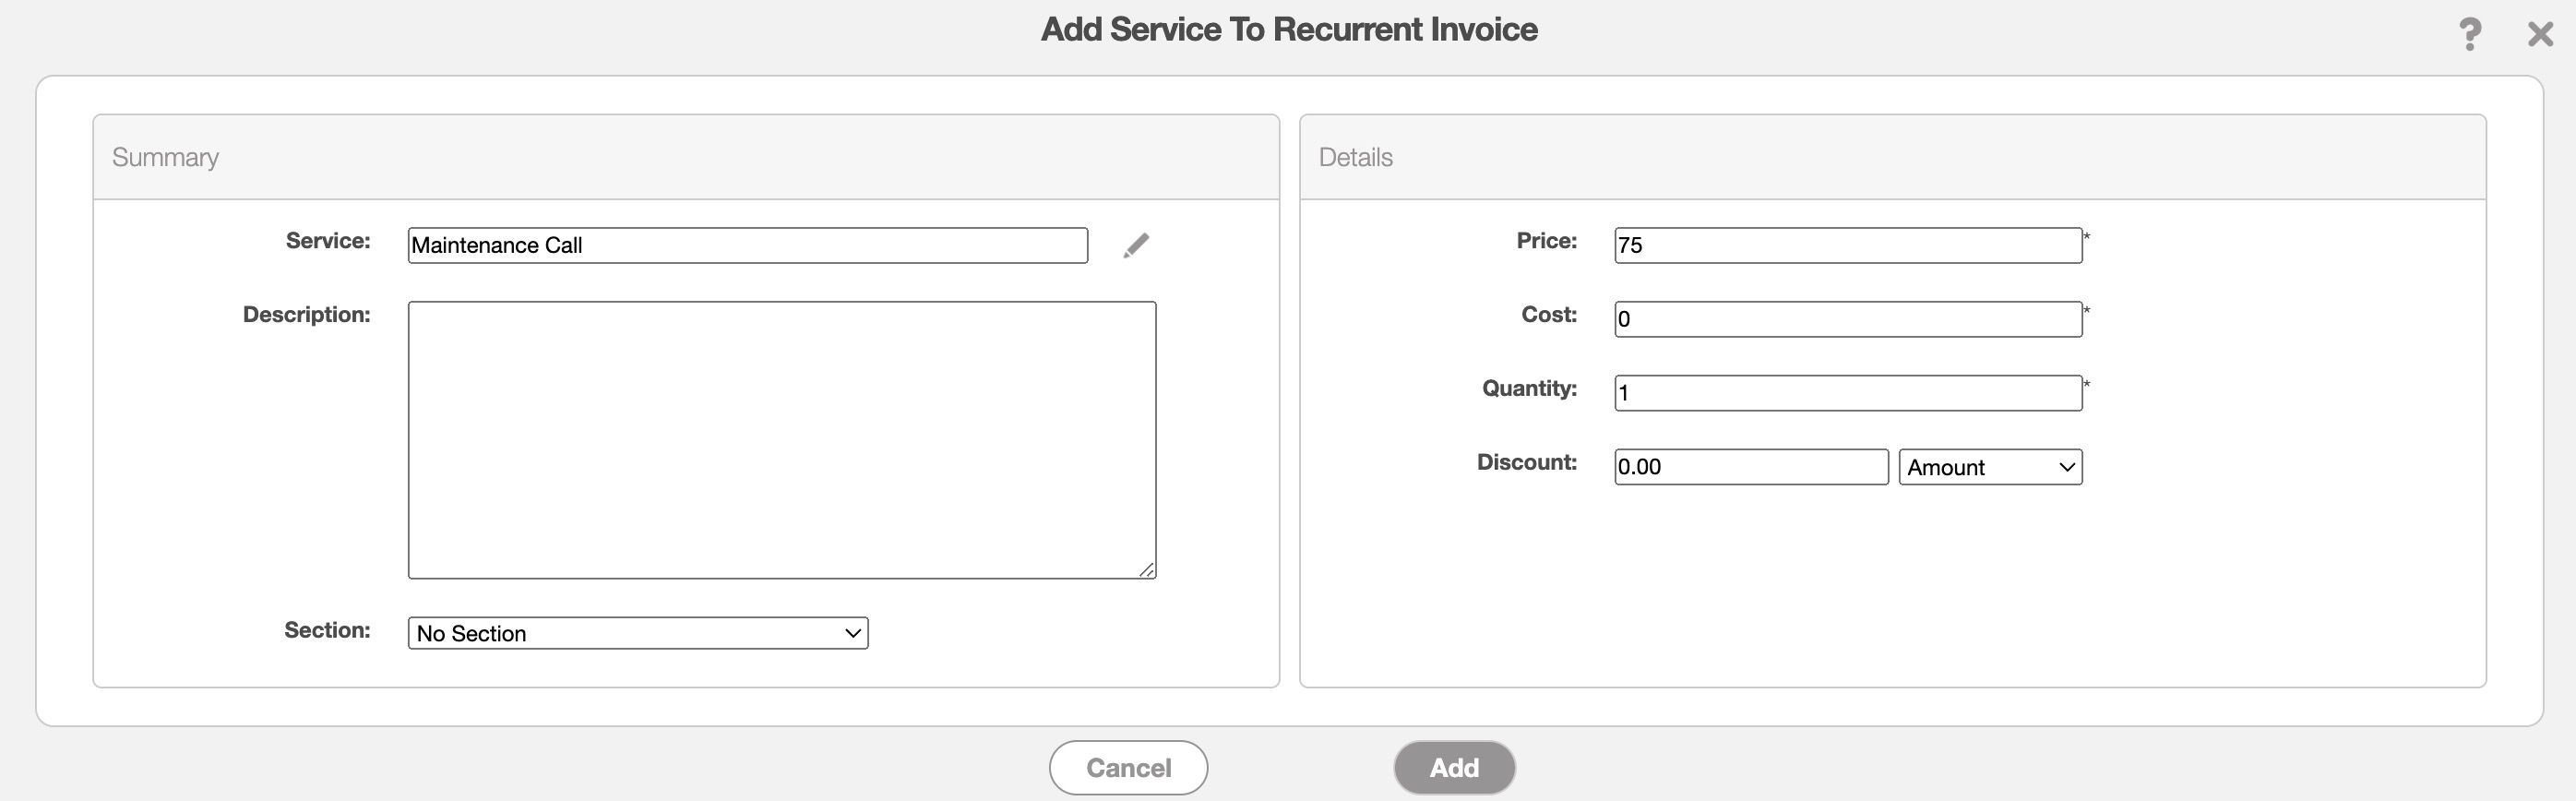Click the Add Service To Recurrent Invoice title

(1288, 30)
